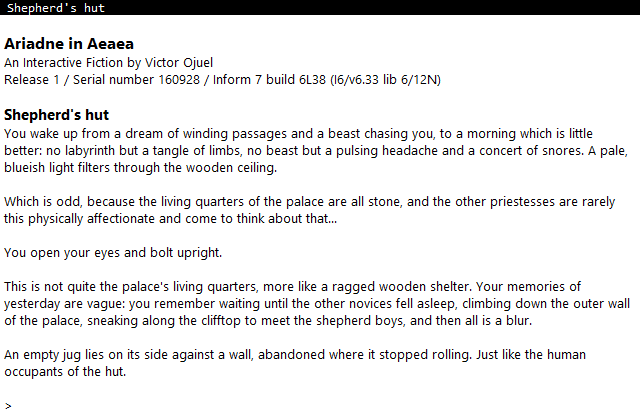Image resolution: width=640 pixels, height=420 pixels.
Task: Click the "Ariadne in Aeaea" game title
Action: [x=69, y=44]
